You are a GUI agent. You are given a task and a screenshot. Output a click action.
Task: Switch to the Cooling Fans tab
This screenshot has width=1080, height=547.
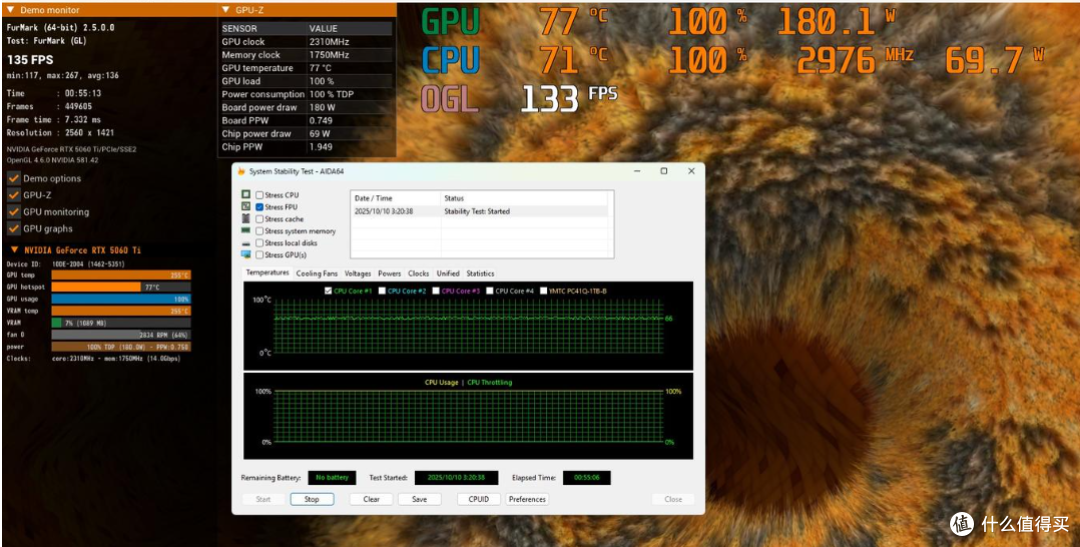pyautogui.click(x=317, y=274)
